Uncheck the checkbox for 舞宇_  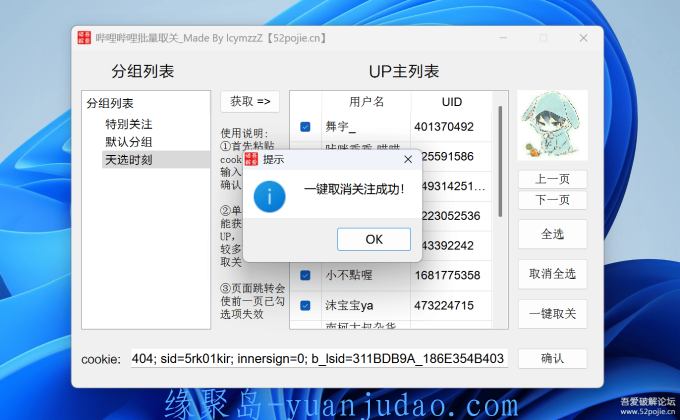(305, 127)
